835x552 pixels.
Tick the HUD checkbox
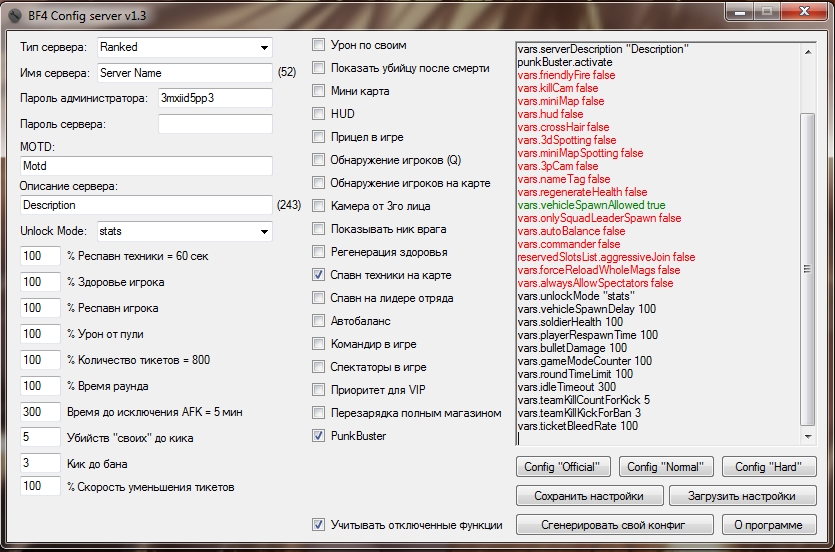click(x=318, y=113)
